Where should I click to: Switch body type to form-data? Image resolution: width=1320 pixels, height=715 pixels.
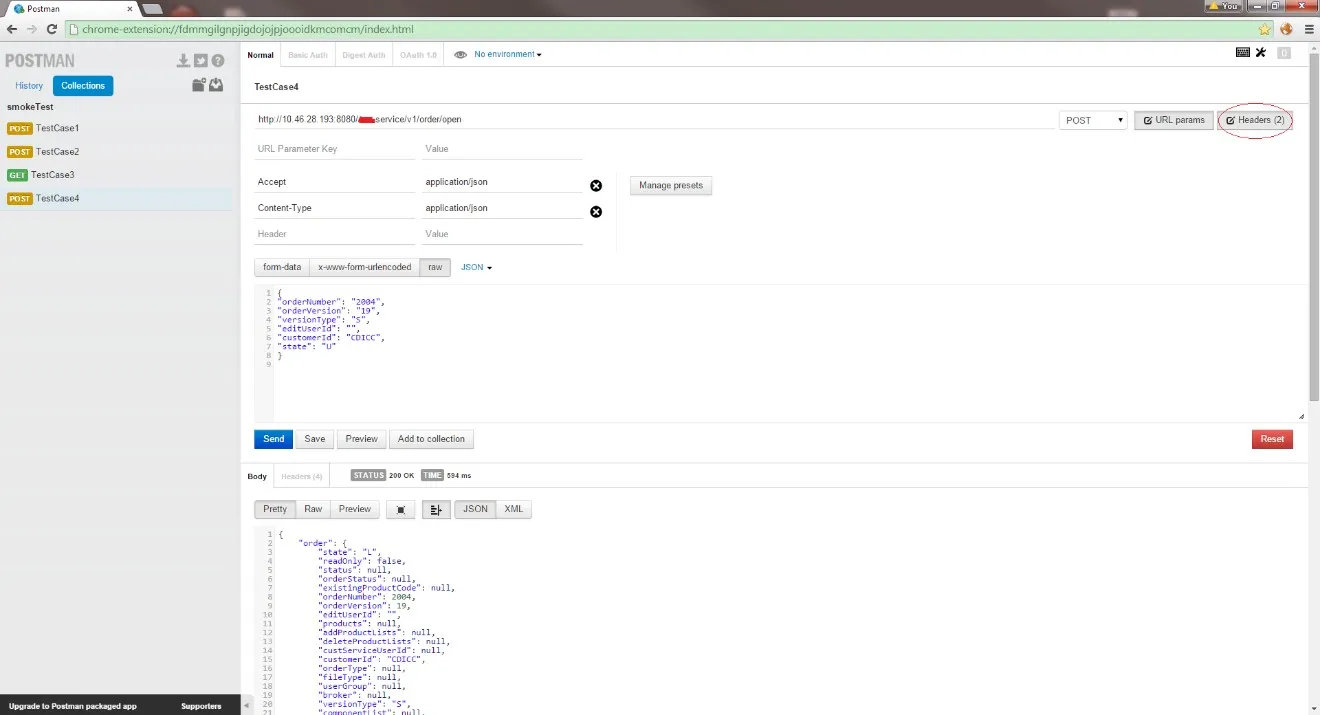(x=282, y=268)
